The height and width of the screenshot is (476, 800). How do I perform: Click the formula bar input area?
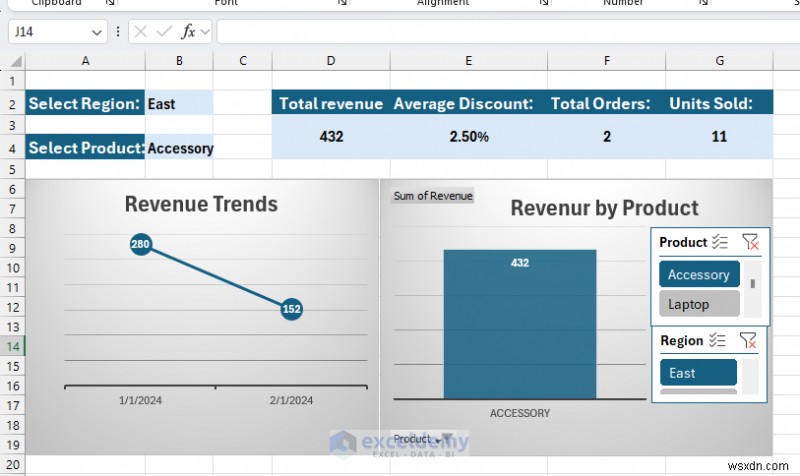click(x=508, y=32)
